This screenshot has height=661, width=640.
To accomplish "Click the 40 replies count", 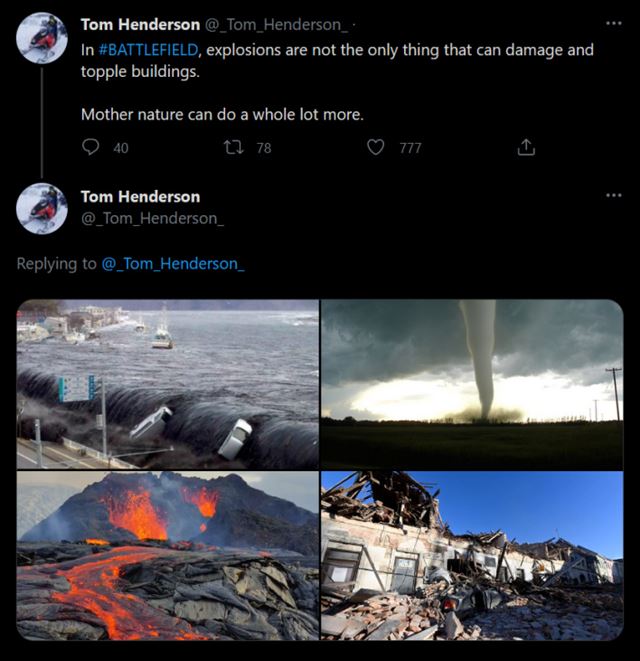I will click(x=121, y=148).
